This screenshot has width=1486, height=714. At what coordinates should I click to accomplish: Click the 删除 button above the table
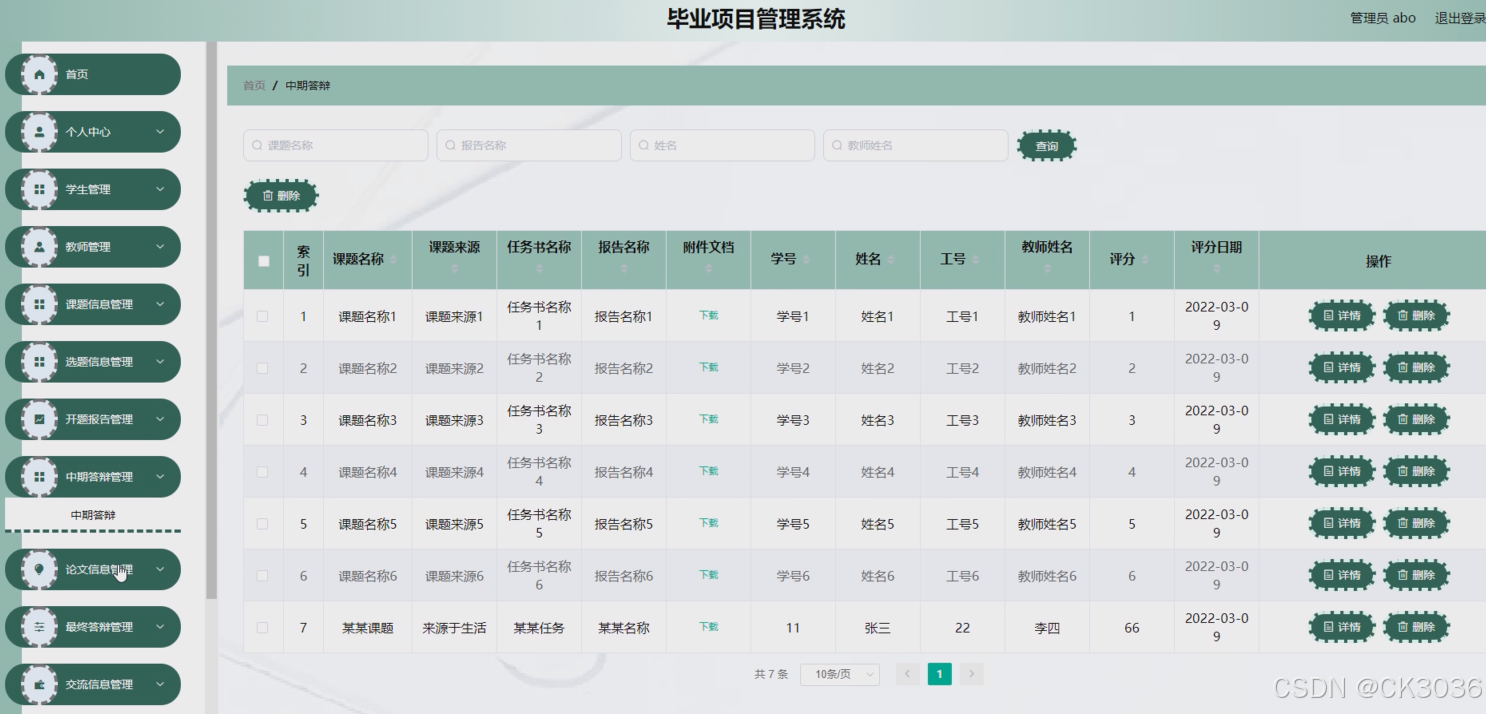coord(281,196)
